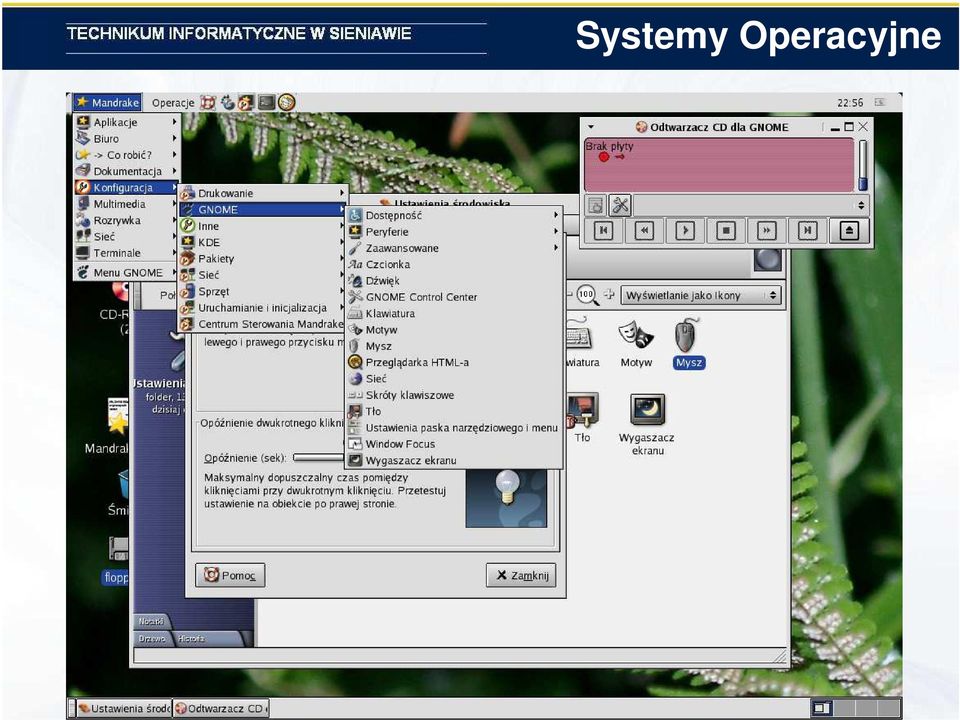The image size is (960, 720).
Task: Expand the Aplikacje submenu
Action: (127, 122)
